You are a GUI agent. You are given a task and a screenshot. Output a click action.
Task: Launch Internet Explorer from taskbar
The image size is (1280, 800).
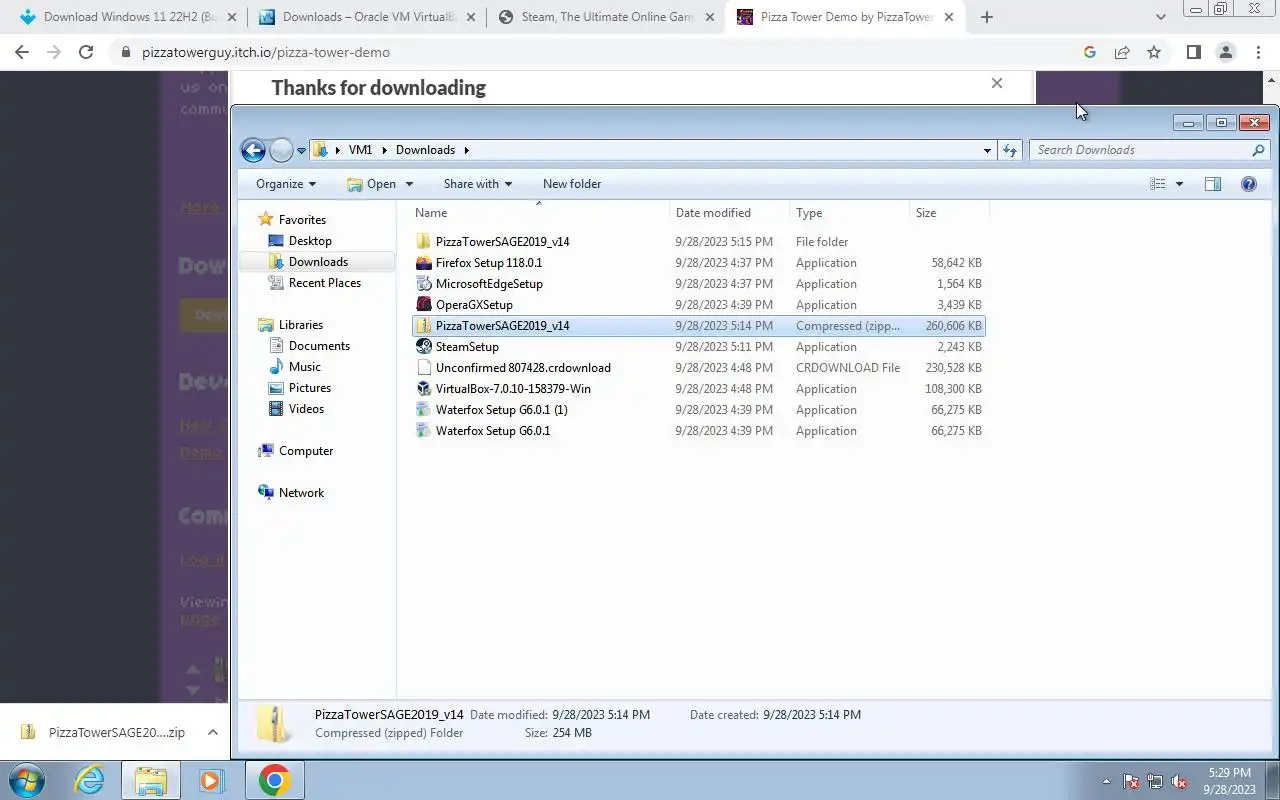coord(90,780)
